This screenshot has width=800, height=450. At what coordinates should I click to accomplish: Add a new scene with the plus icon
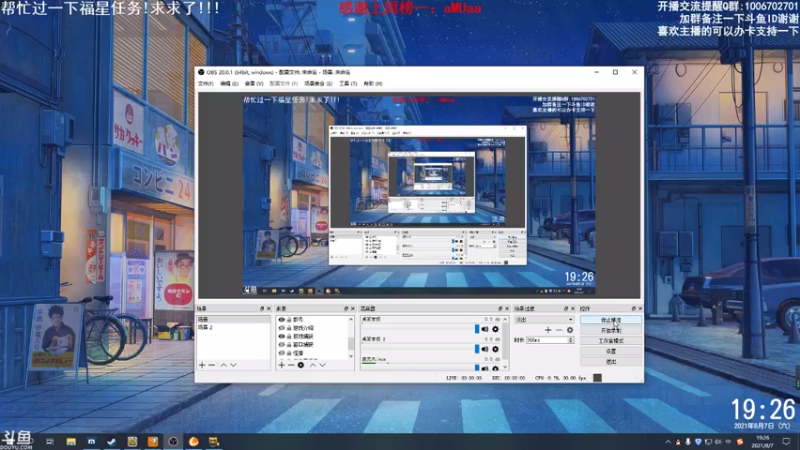[x=202, y=365]
